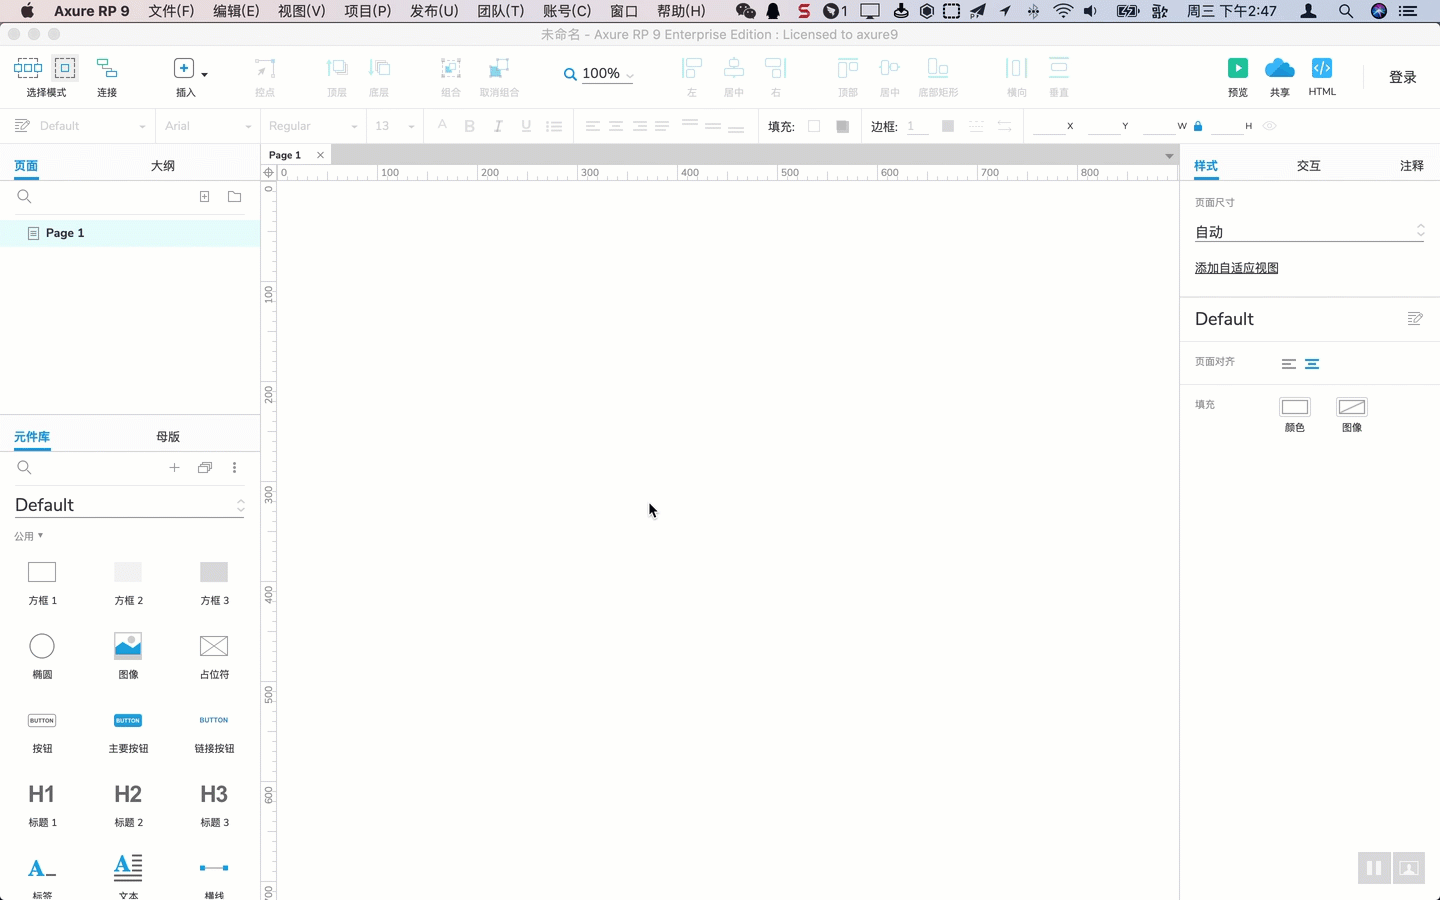Image resolution: width=1440 pixels, height=900 pixels.
Task: Generate HTML with the HTML icon
Action: tap(1322, 68)
